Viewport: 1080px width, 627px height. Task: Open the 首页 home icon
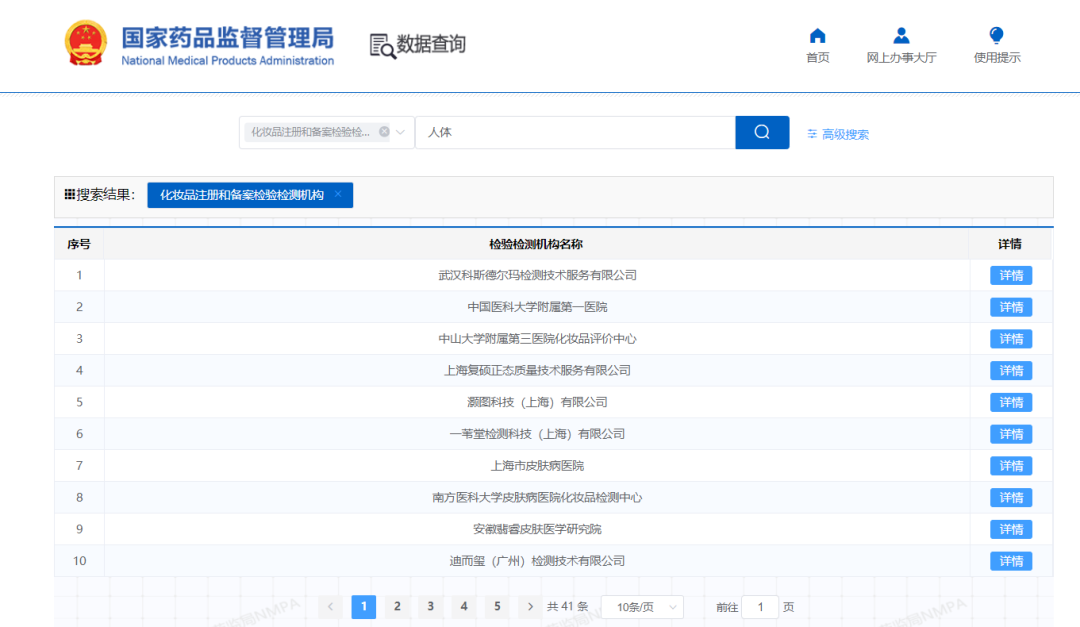pyautogui.click(x=817, y=37)
